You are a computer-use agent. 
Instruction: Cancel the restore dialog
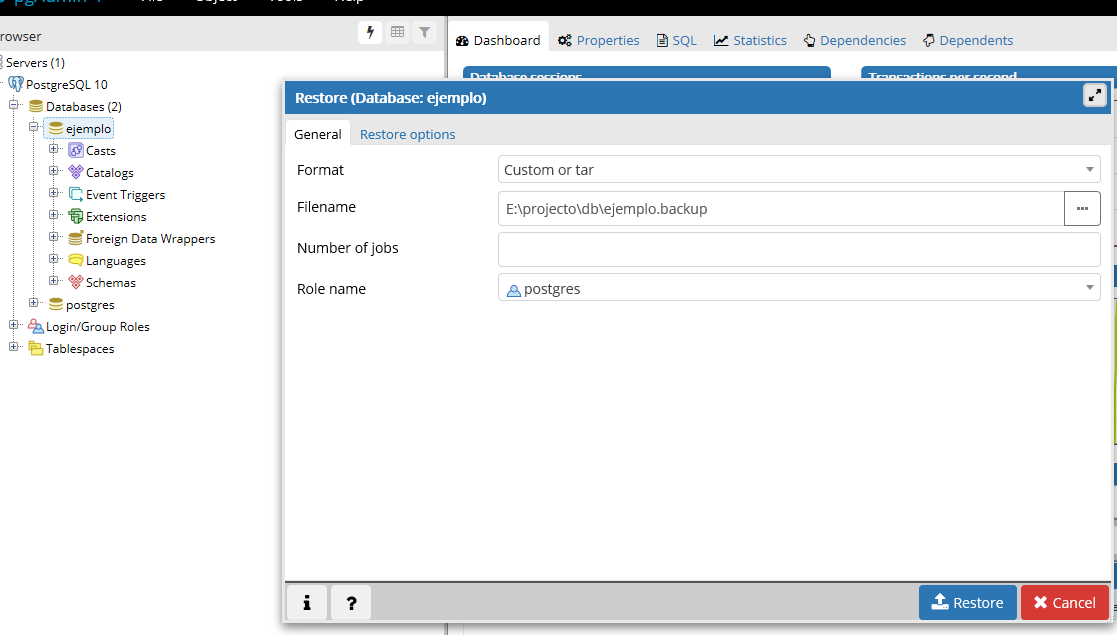pos(1064,603)
